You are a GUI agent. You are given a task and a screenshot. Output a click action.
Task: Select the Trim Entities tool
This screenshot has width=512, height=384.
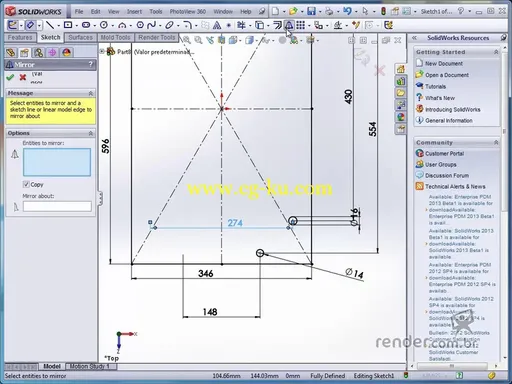(x=241, y=25)
